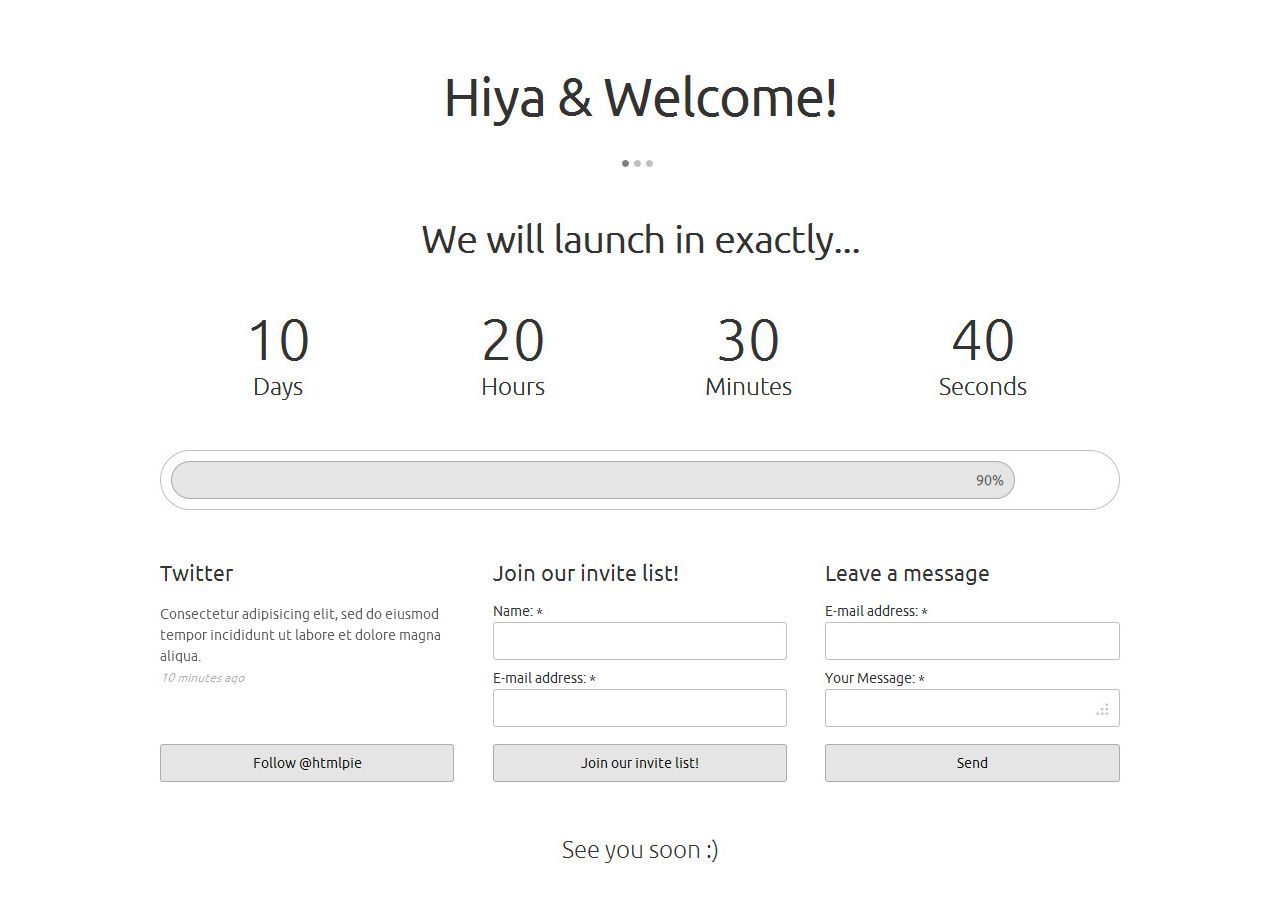
Task: Select the Leave a message heading
Action: click(x=907, y=573)
